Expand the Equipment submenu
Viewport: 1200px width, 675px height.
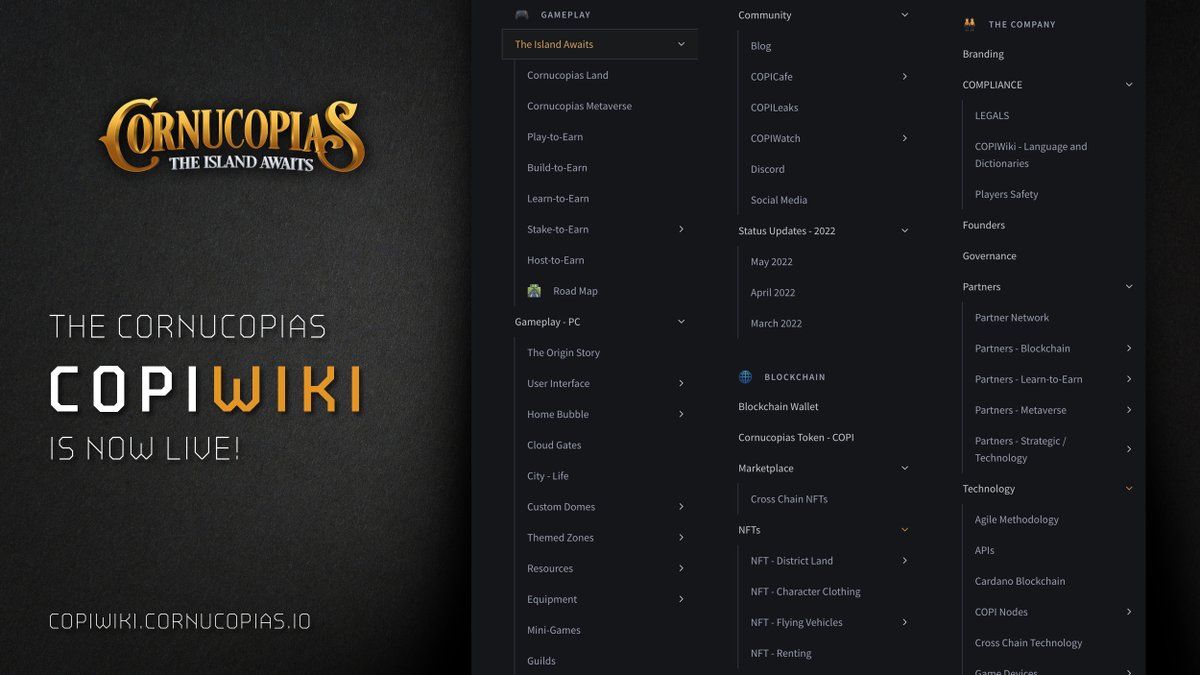click(x=681, y=599)
